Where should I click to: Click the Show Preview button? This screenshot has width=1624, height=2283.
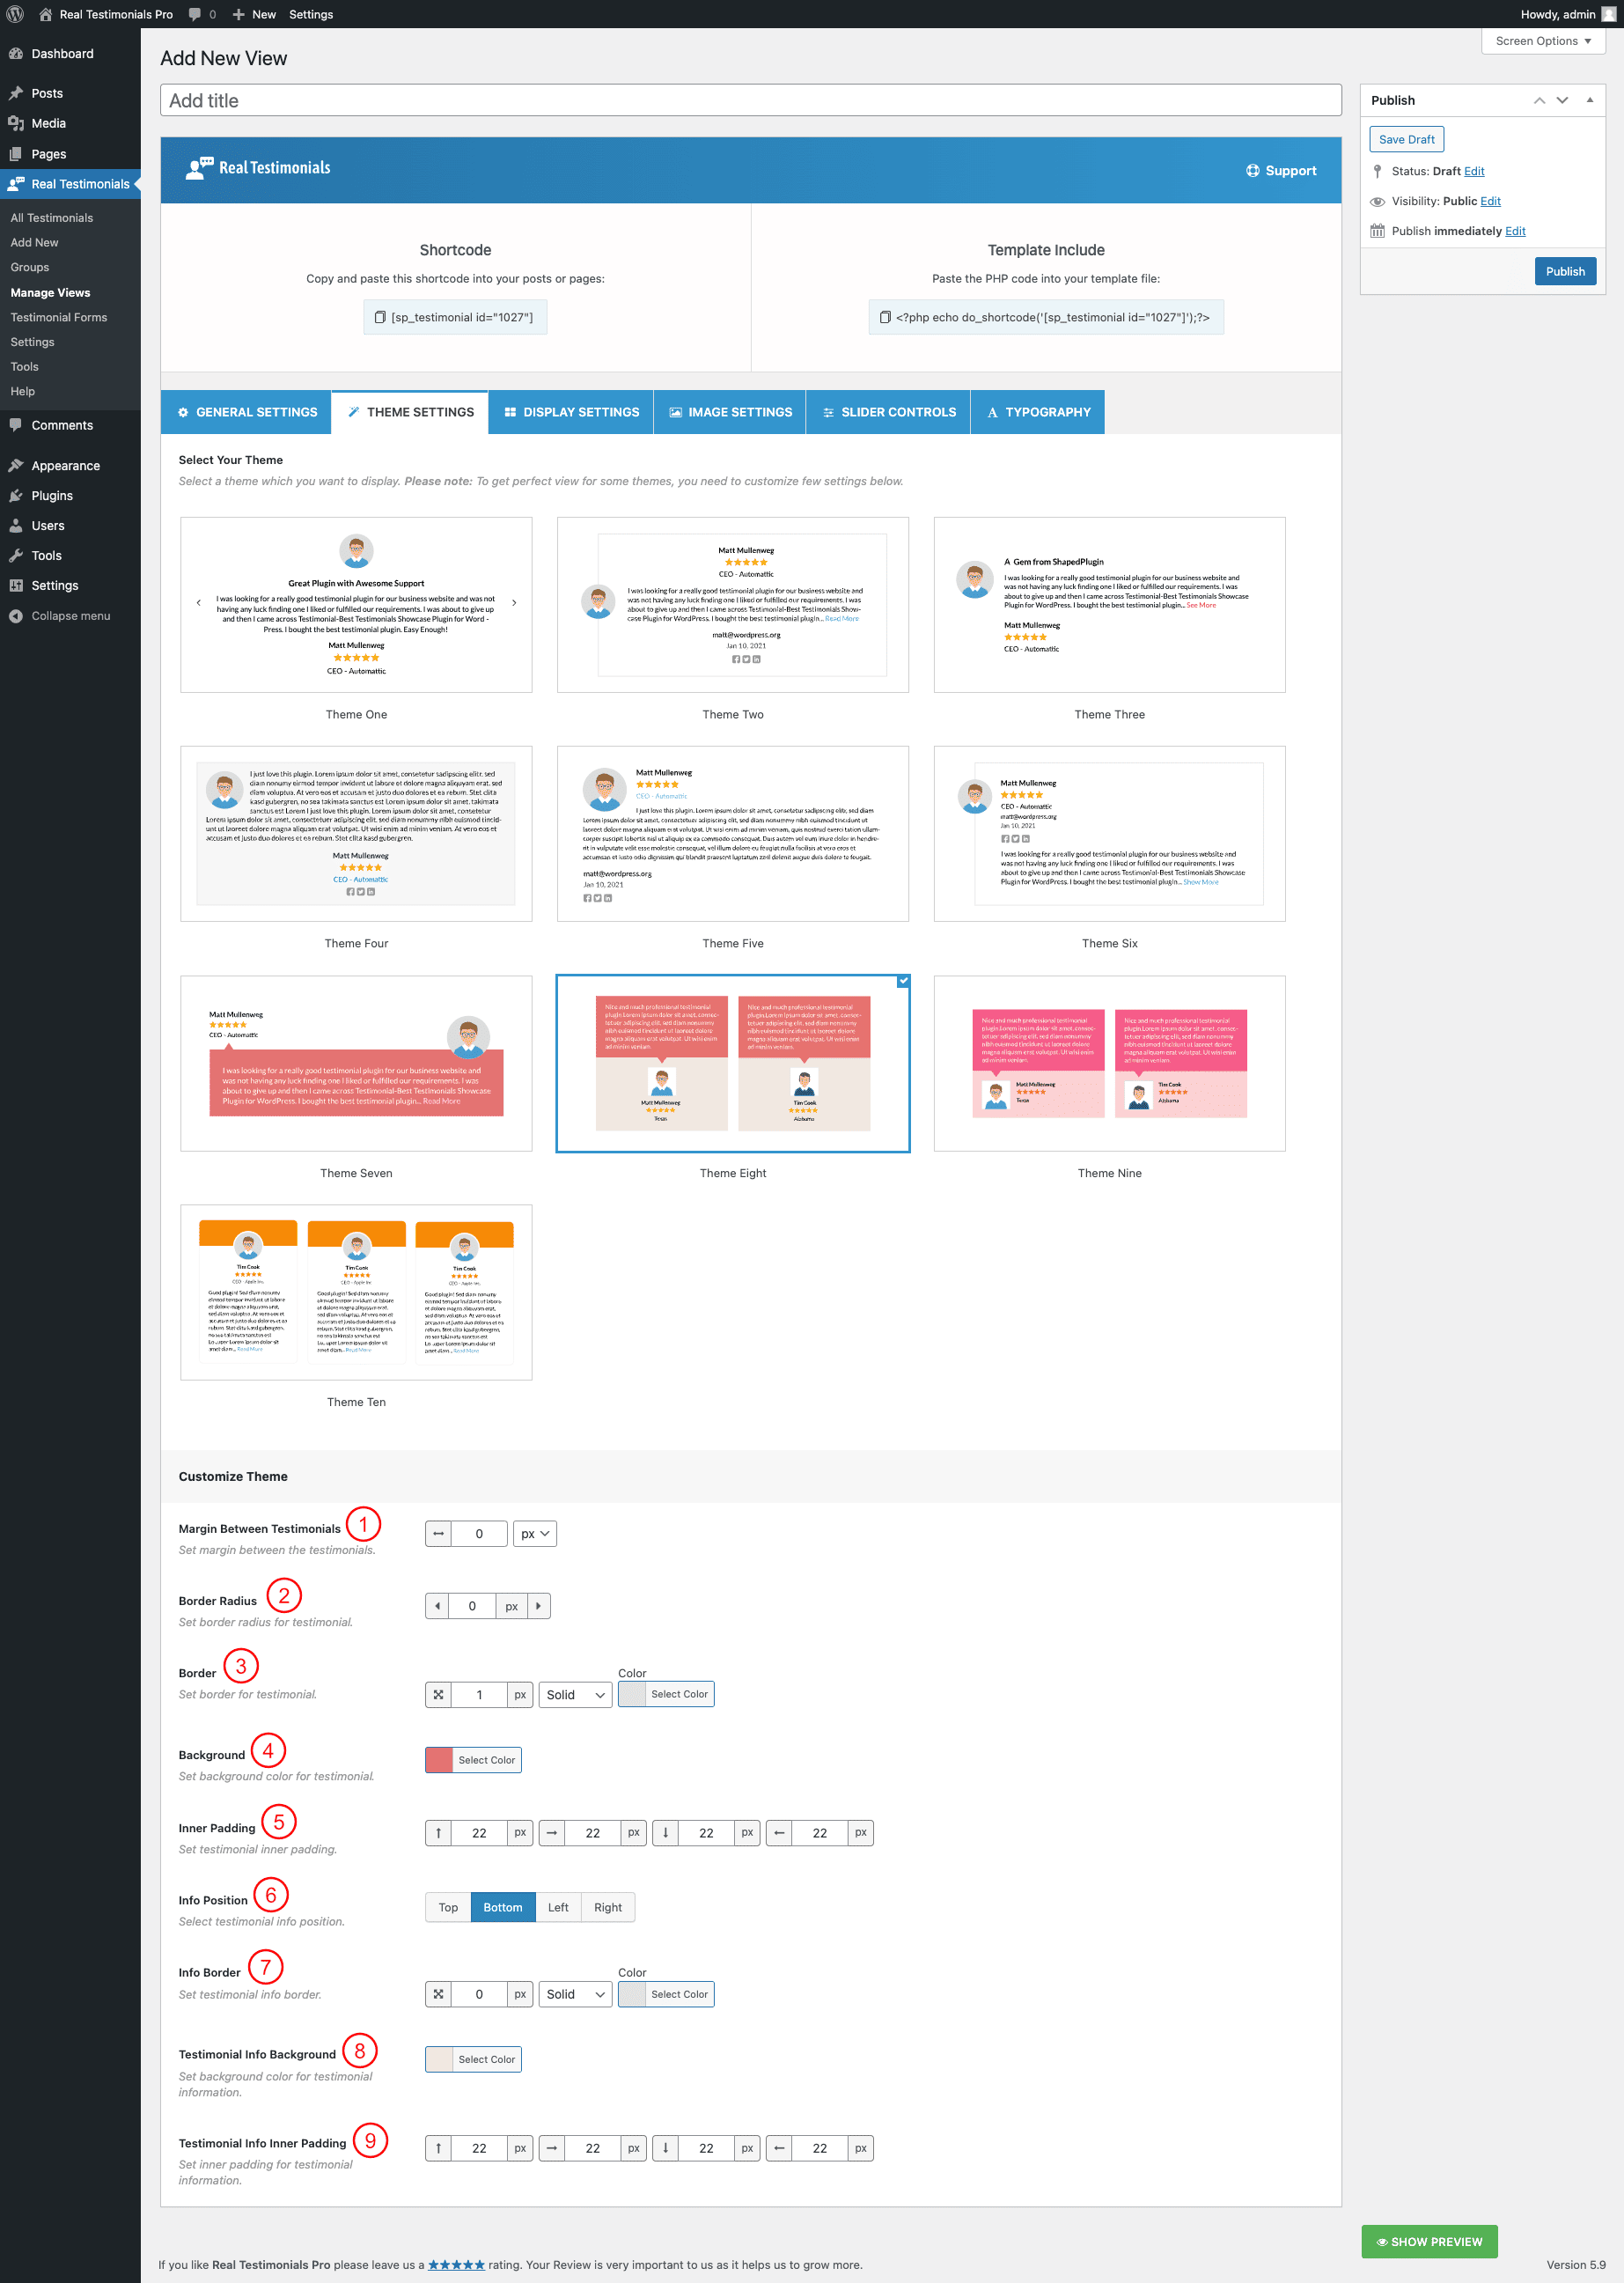click(x=1429, y=2241)
